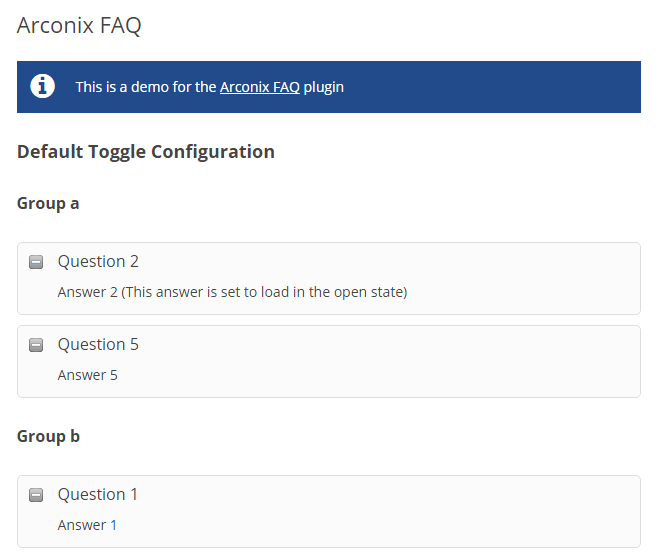The height and width of the screenshot is (555, 669).
Task: Click the Group b heading
Action: [x=48, y=436]
